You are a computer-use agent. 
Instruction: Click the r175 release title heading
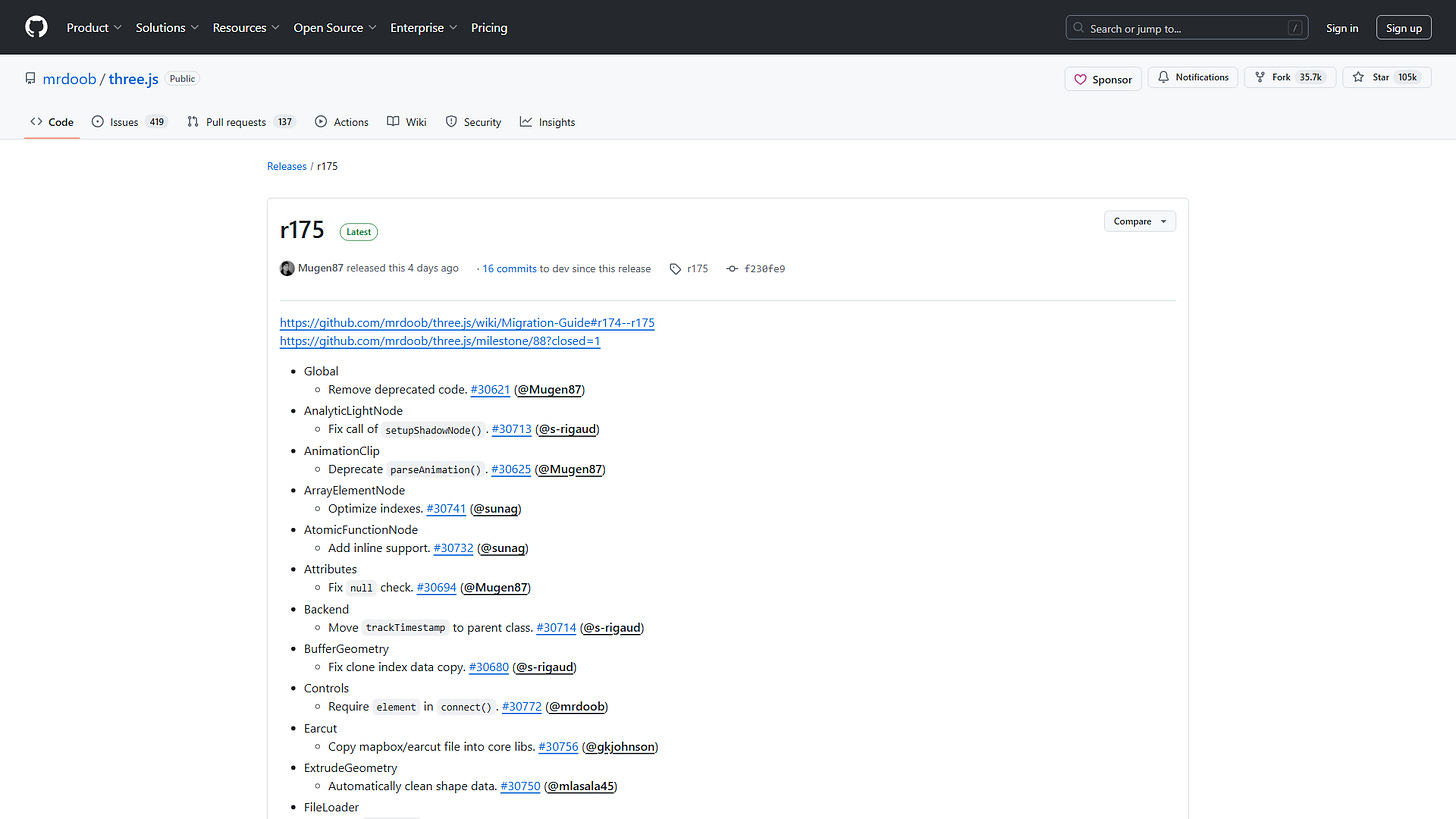[302, 230]
